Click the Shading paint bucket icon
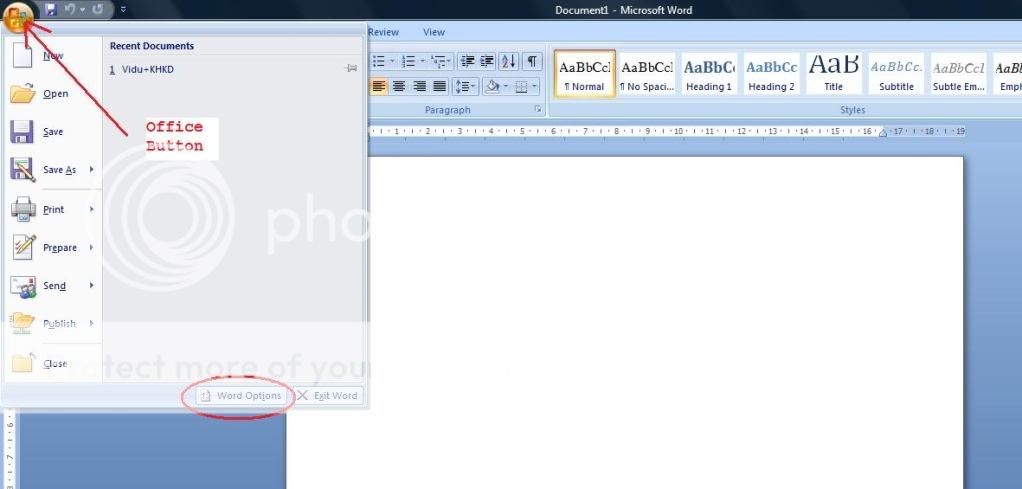Viewport: 1022px width, 489px height. point(493,86)
